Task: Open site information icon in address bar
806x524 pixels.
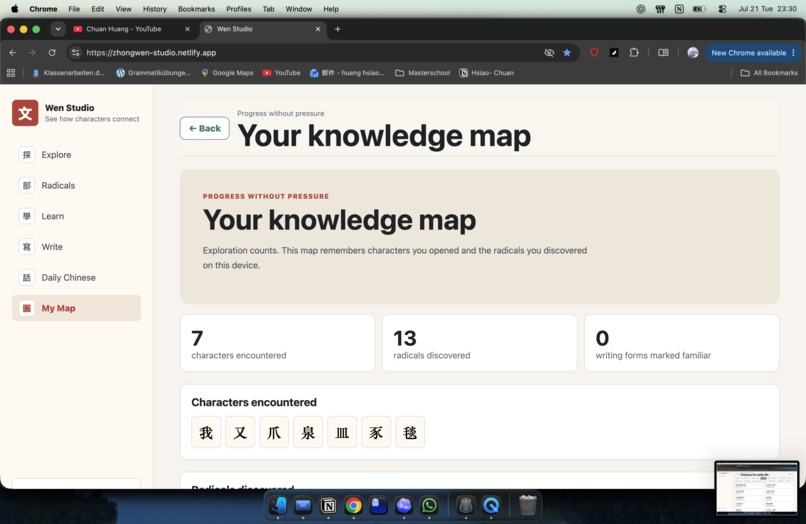Action: click(x=76, y=52)
